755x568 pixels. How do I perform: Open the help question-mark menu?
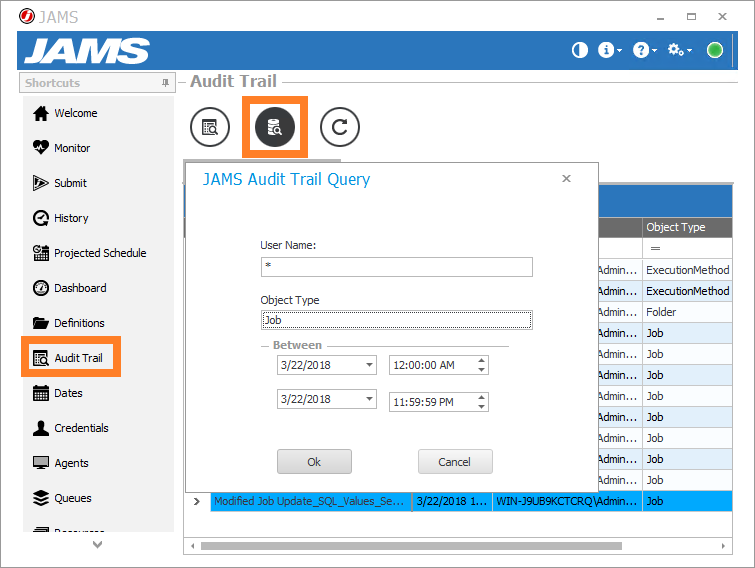(x=644, y=50)
